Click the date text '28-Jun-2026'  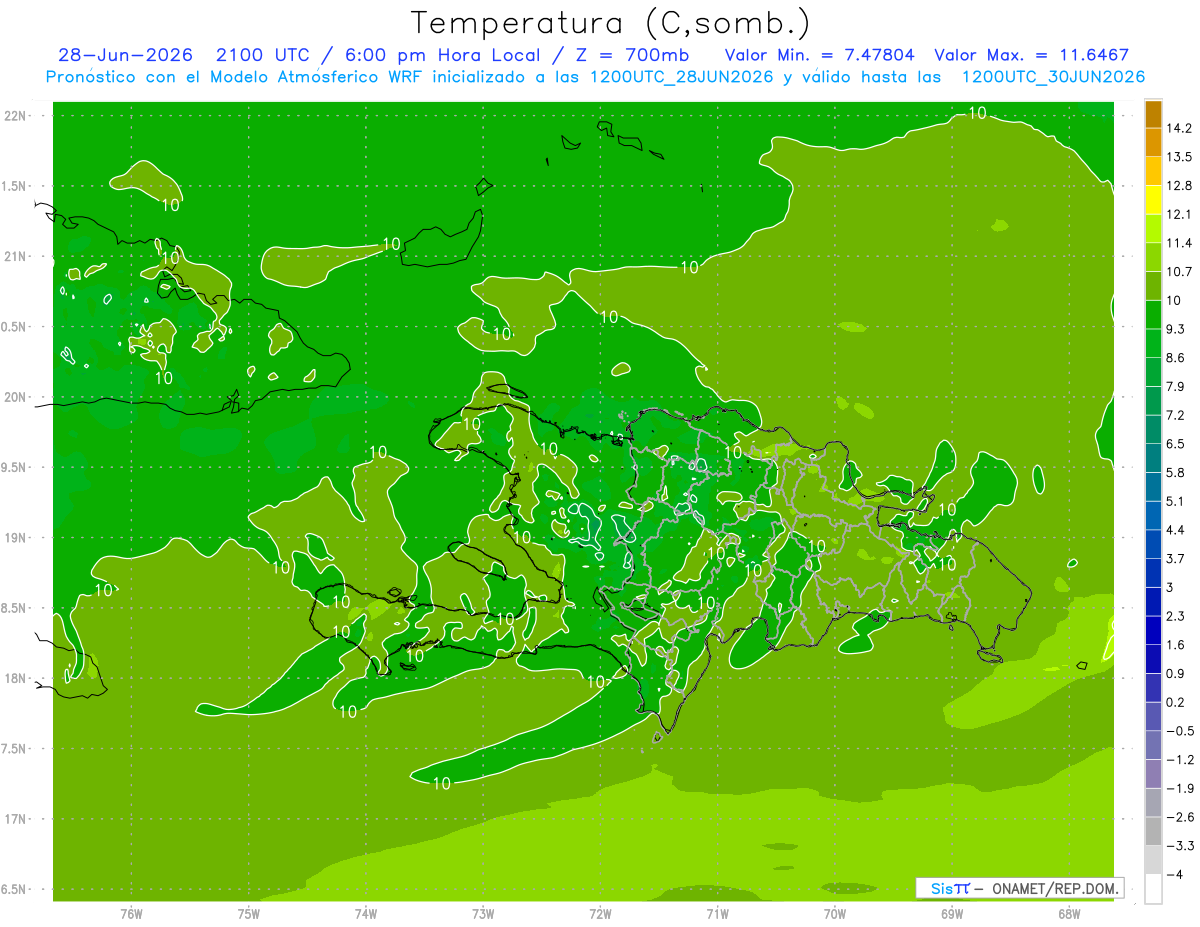(125, 55)
